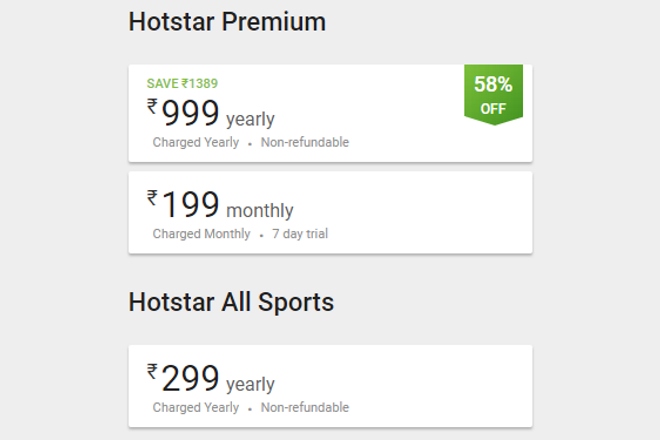Click Non-refundable in the ₹999 card
The image size is (660, 440).
click(305, 143)
